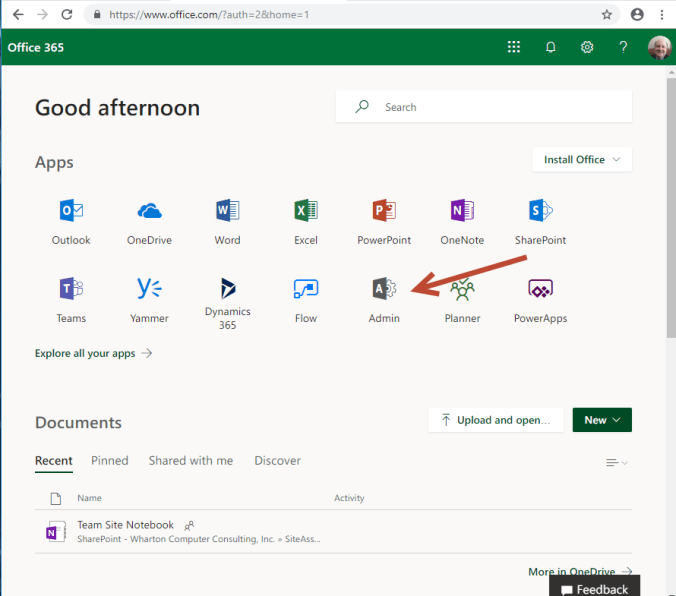The height and width of the screenshot is (596, 676).
Task: Switch to the Pinned tab
Action: click(x=110, y=461)
